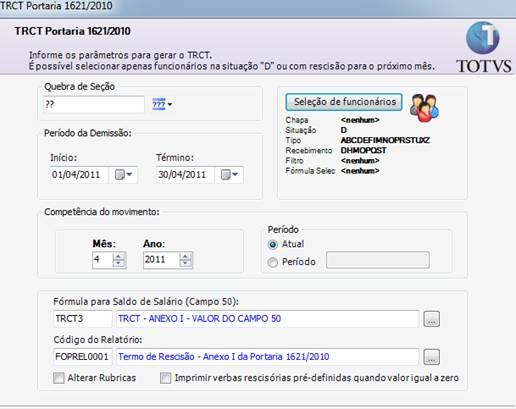Click the Seleção de funcionários button
This screenshot has width=516, height=409.
[x=344, y=102]
